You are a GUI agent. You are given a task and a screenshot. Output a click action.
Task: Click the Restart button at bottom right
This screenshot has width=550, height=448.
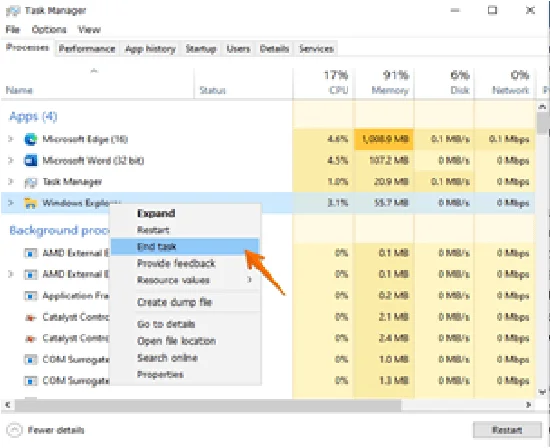pos(507,430)
